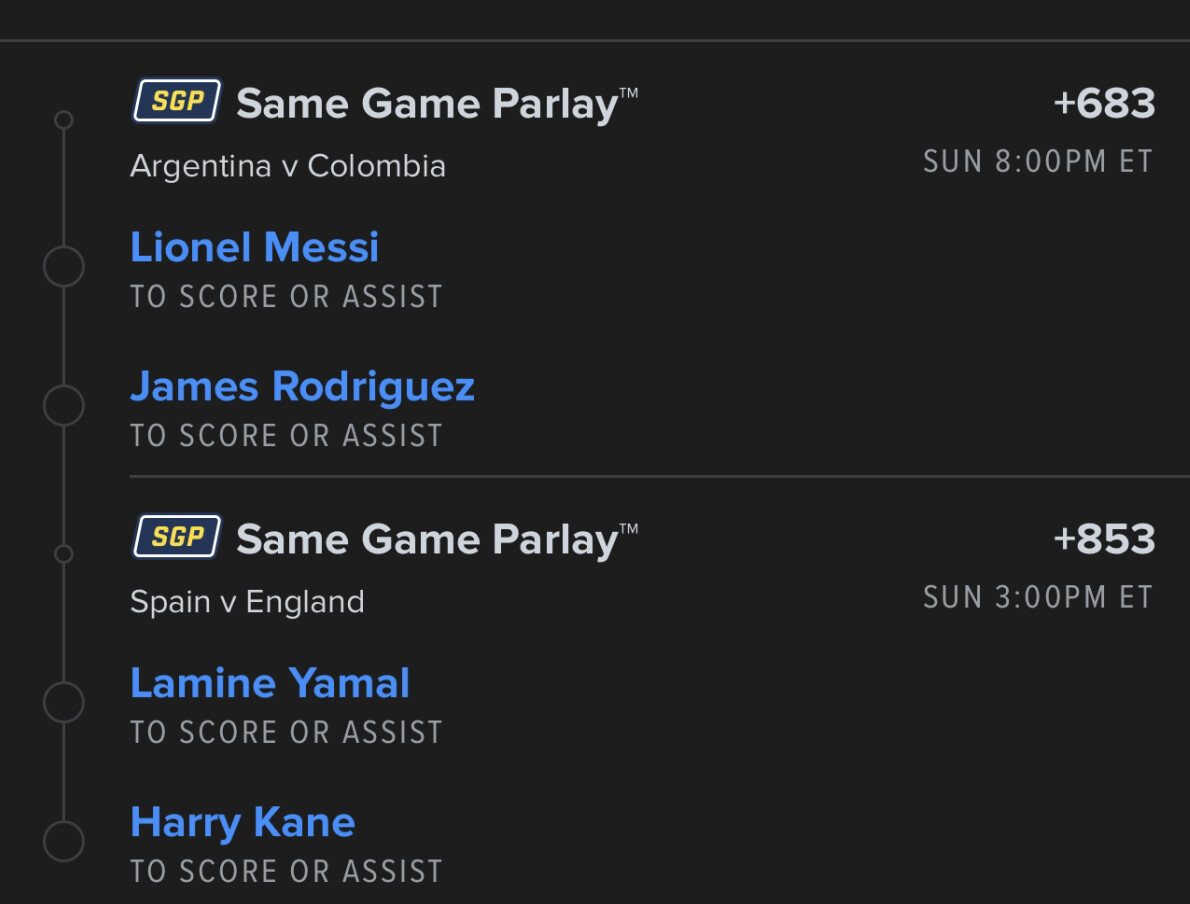Image resolution: width=1190 pixels, height=904 pixels.
Task: Click the small timeline dot next to the first Same Game Parlay
Action: coord(63,120)
